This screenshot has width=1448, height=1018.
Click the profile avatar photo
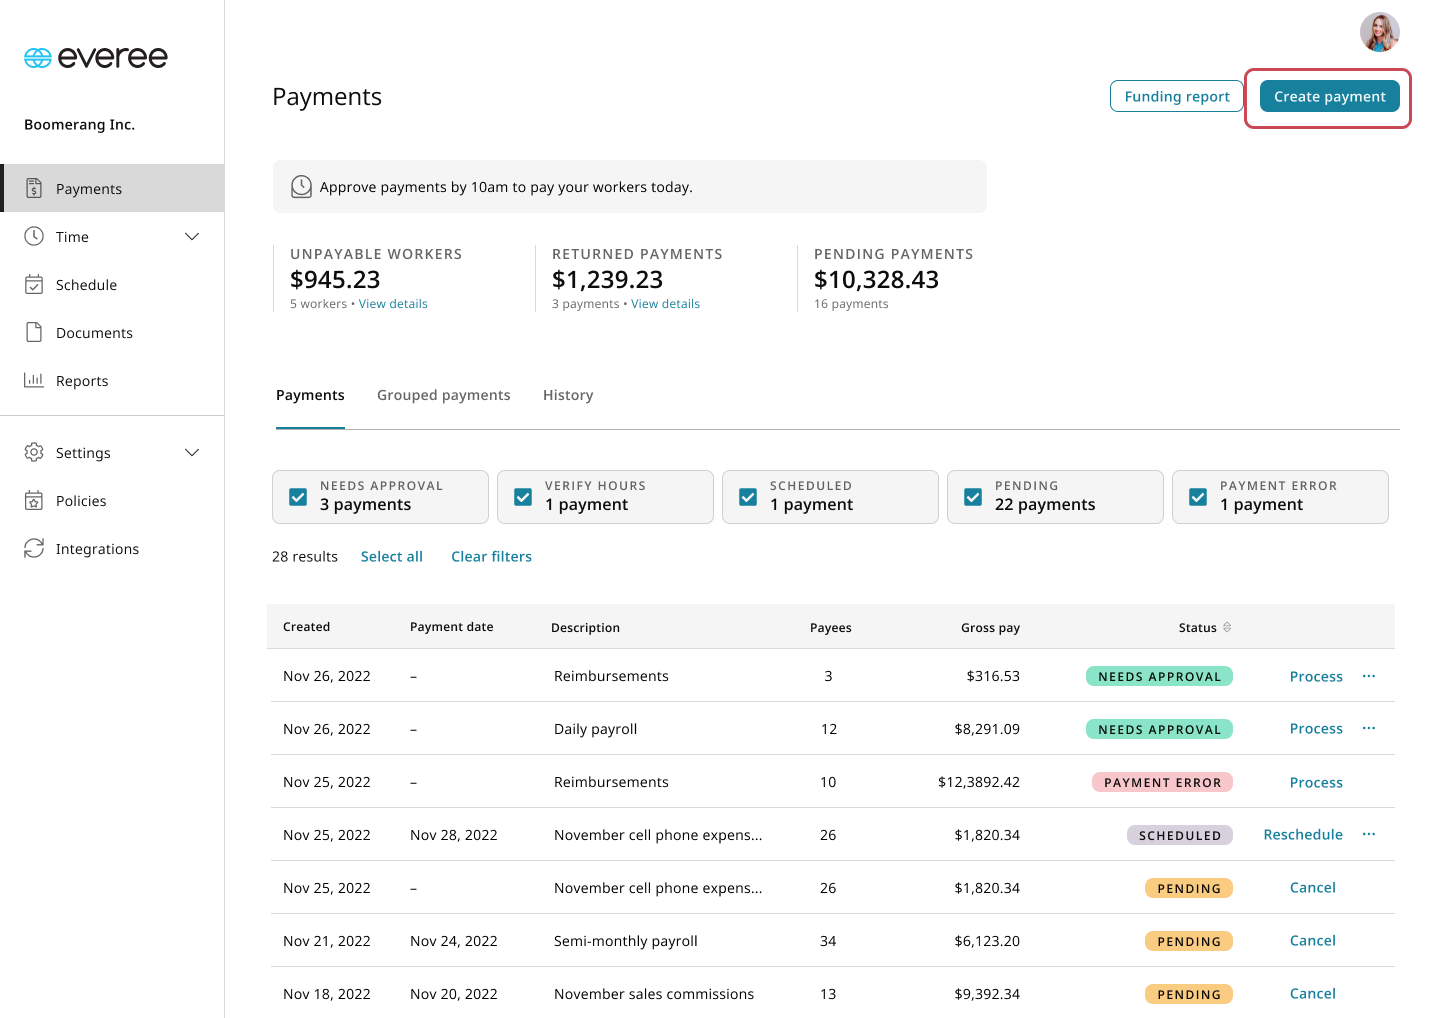(1380, 32)
